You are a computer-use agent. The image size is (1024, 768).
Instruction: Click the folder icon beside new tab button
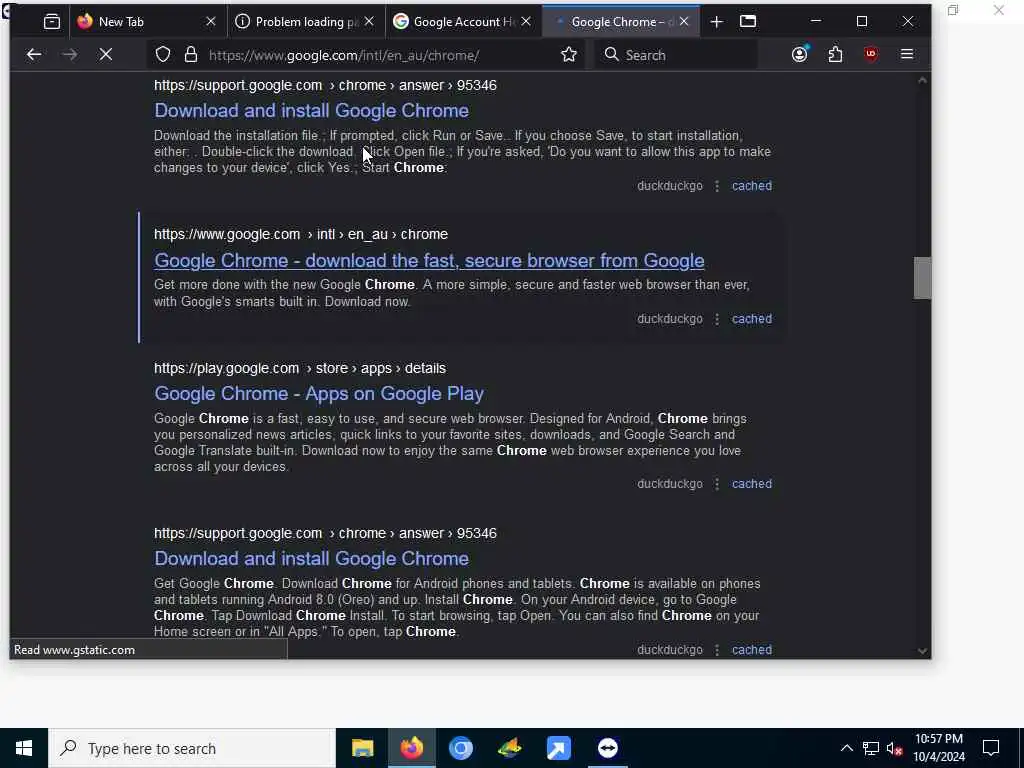(x=748, y=22)
